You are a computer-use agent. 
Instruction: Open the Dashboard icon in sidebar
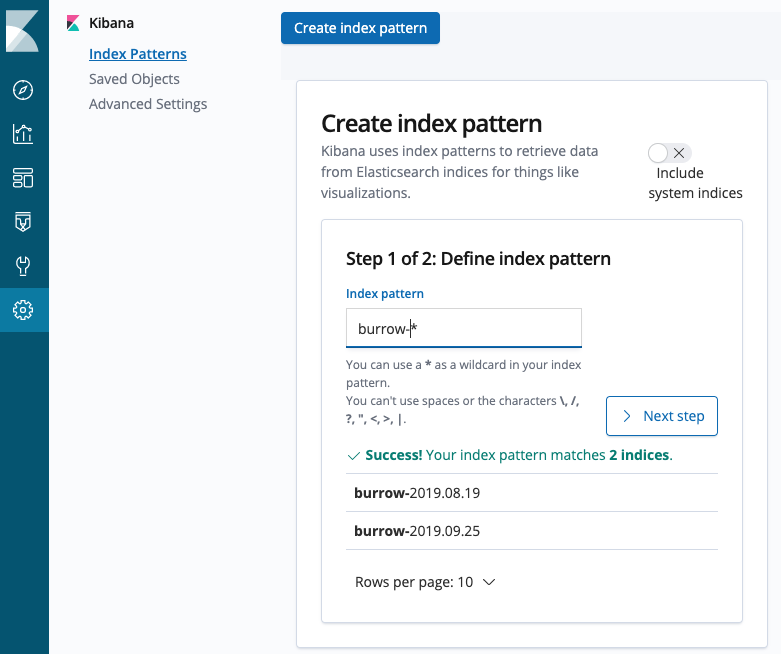(x=23, y=178)
